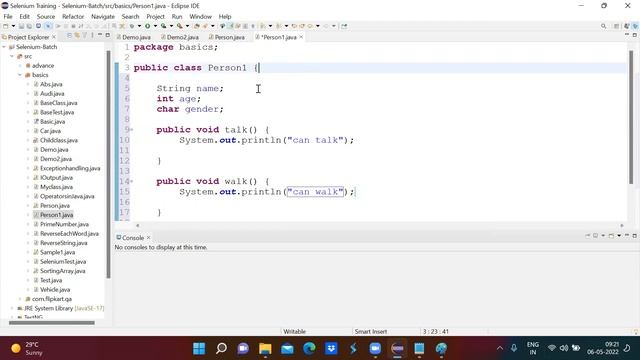Open clock and date showing 09:21
This screenshot has height=360, width=640.
pyautogui.click(x=603, y=348)
